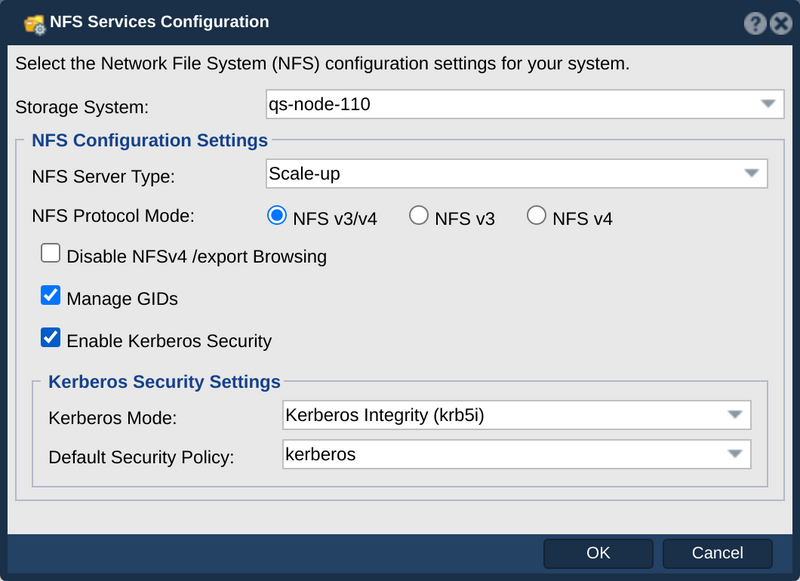Open the help question mark icon

pos(755,23)
